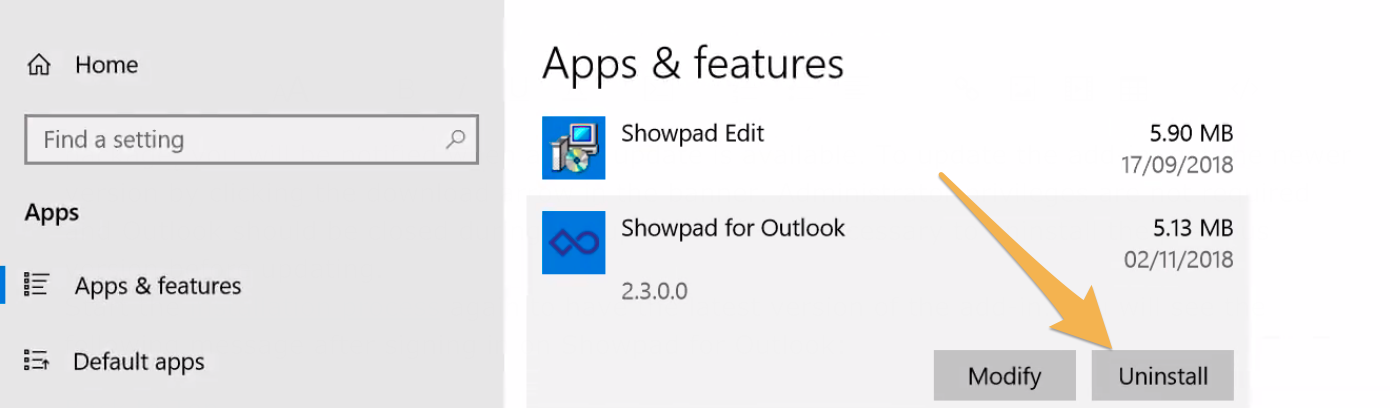Viewport: 1390px width, 408px height.
Task: Click the 5.90 MB size value
Action: (x=1191, y=133)
